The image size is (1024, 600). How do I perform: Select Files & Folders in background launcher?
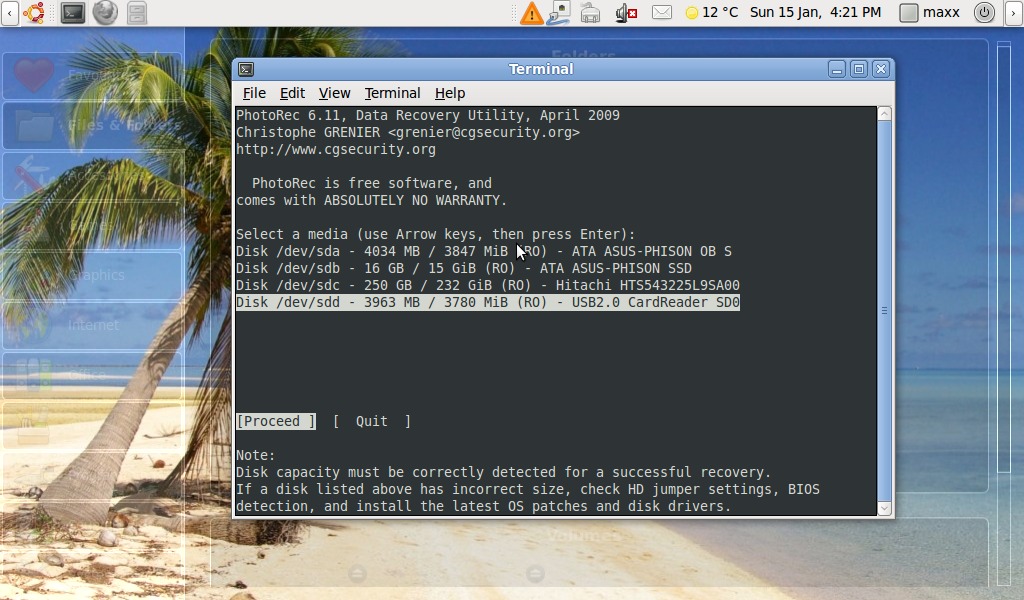point(92,125)
